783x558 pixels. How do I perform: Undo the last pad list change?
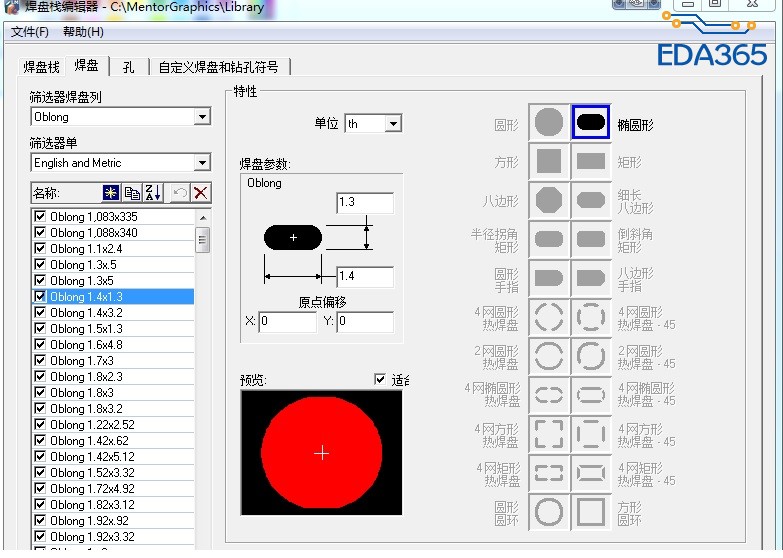click(x=180, y=193)
